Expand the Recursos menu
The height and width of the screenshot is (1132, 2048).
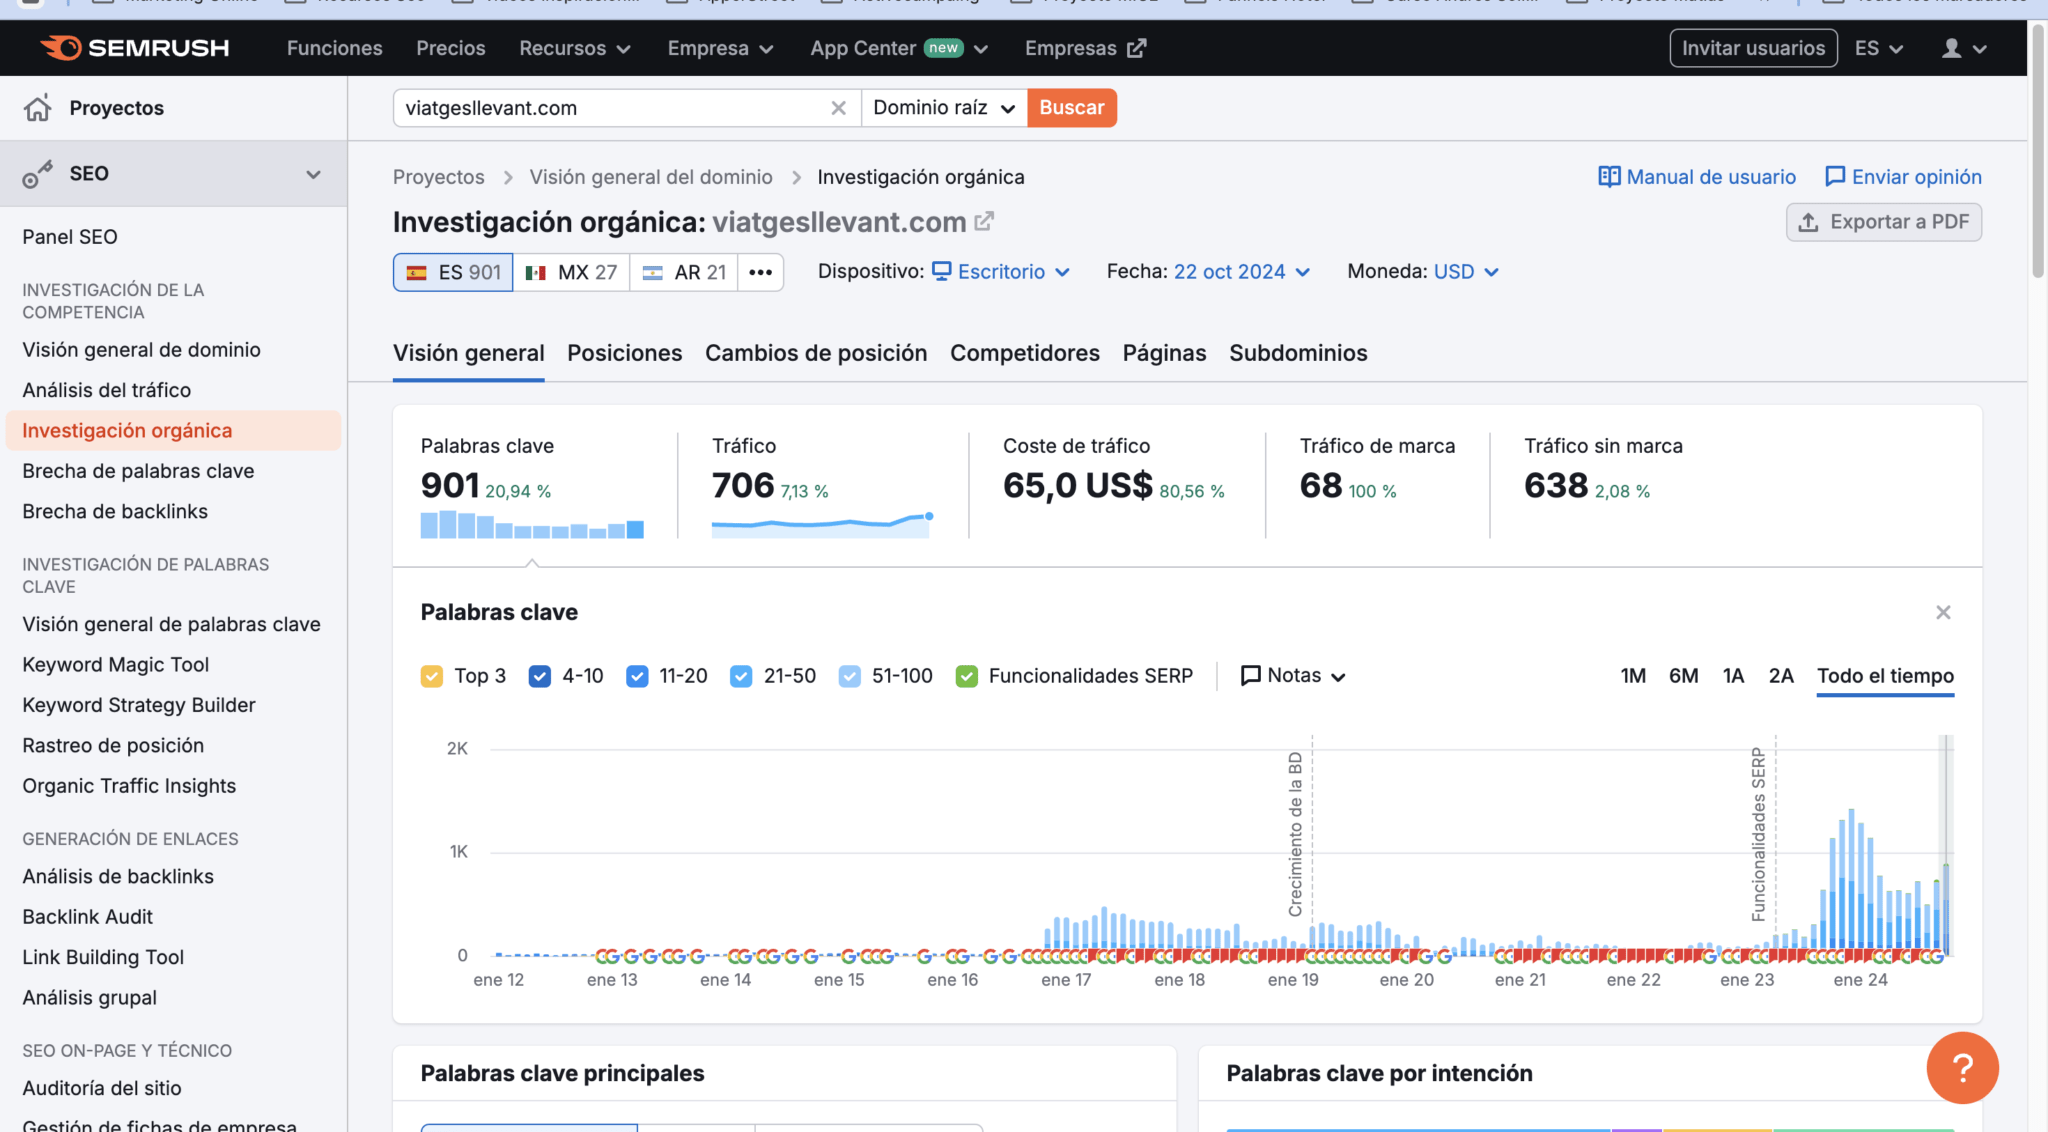[575, 48]
